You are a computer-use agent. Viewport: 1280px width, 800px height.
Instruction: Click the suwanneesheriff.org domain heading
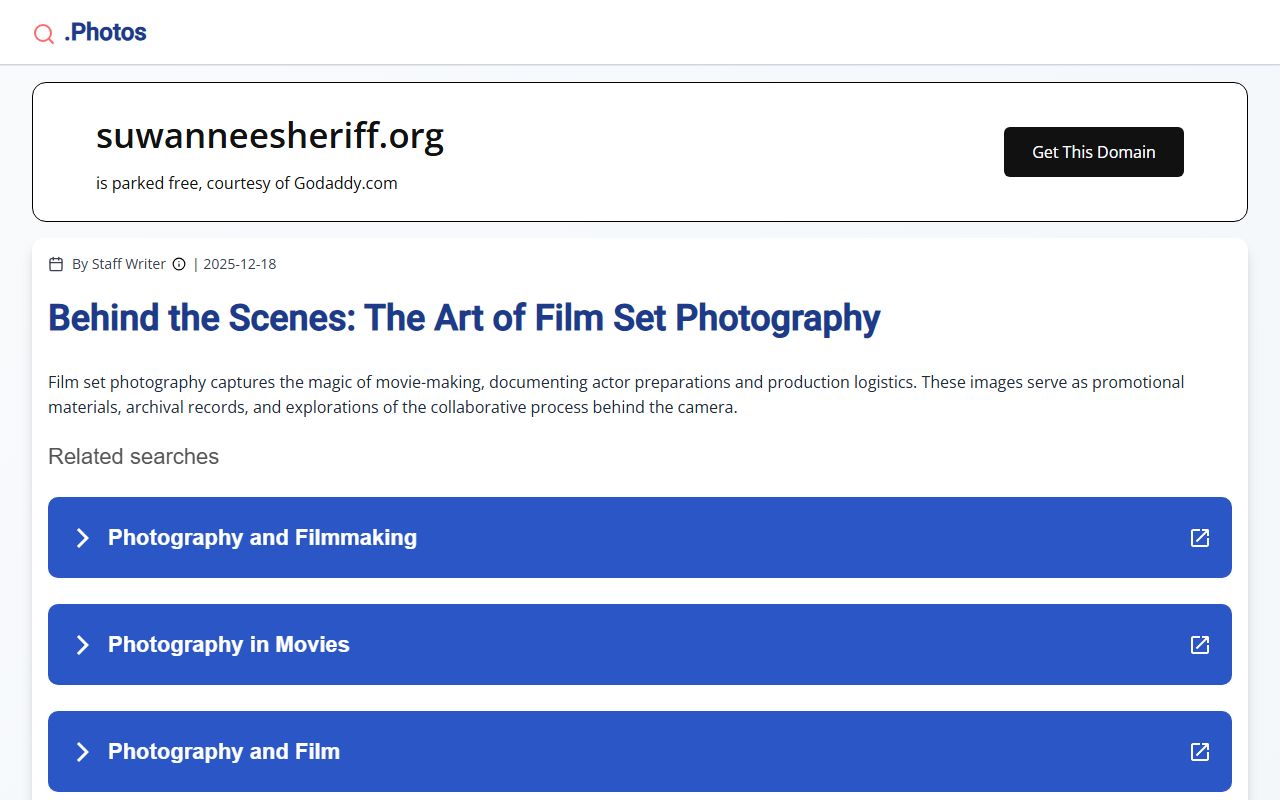coord(270,135)
